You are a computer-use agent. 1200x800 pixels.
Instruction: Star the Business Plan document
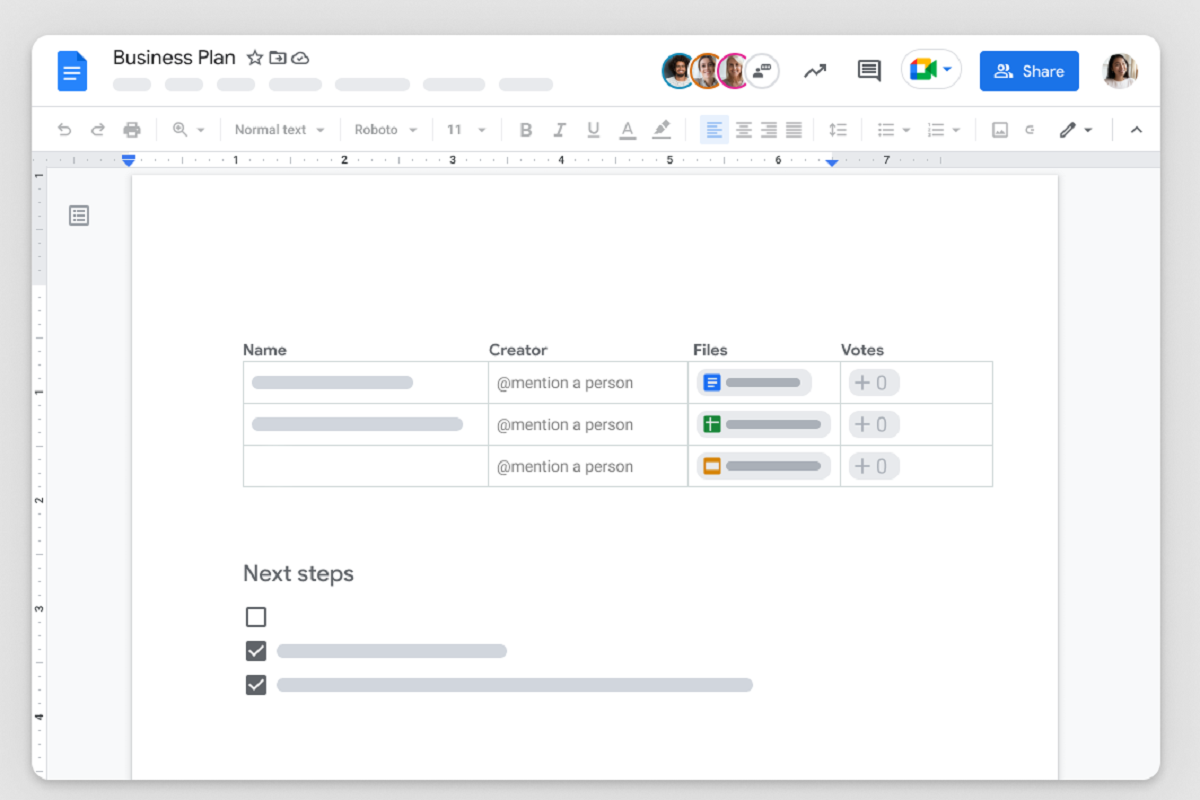255,58
